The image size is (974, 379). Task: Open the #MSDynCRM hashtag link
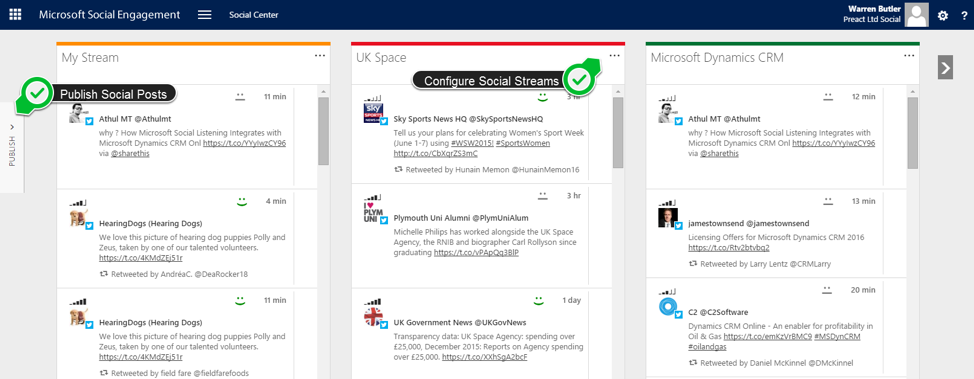click(x=838, y=337)
